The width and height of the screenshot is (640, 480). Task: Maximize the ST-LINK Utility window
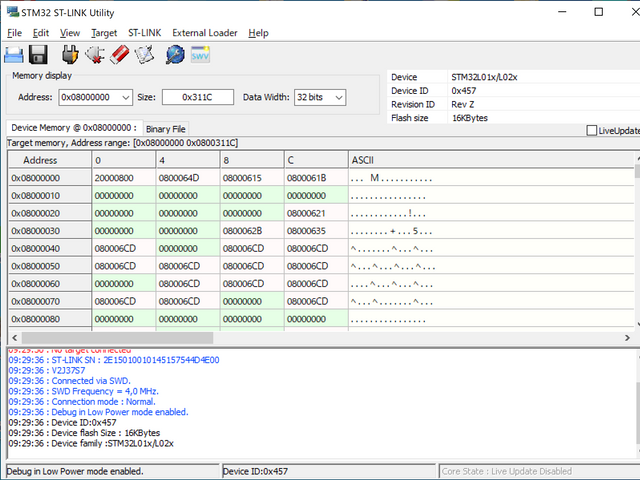point(598,12)
